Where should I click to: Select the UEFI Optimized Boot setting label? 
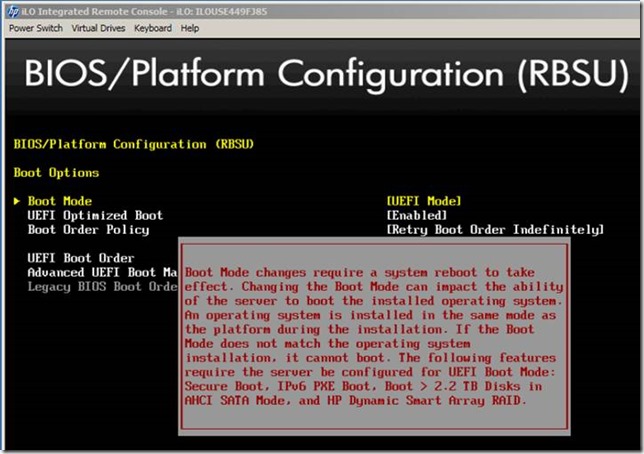(95, 216)
